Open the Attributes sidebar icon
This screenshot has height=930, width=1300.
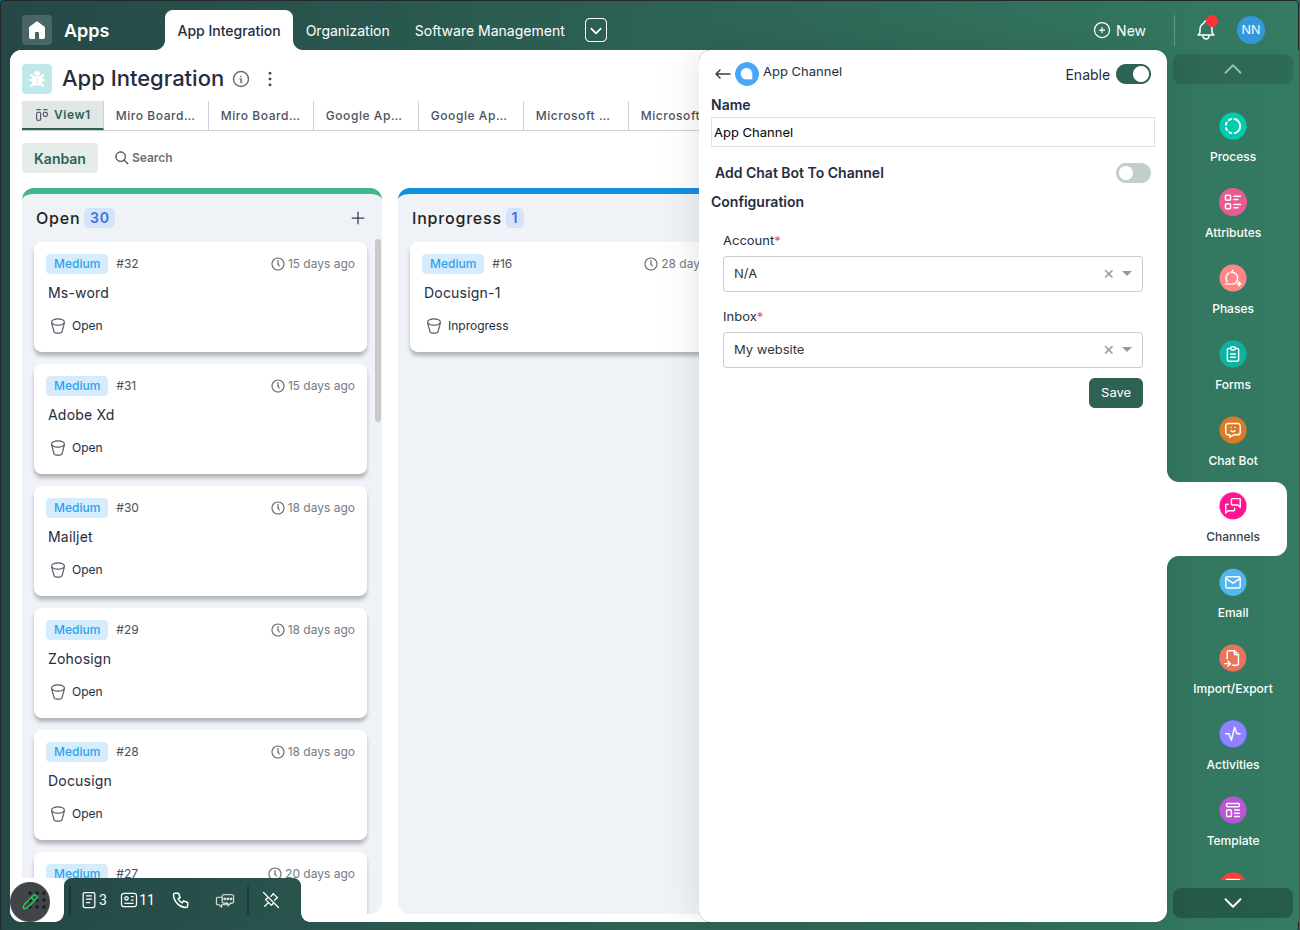(1232, 203)
